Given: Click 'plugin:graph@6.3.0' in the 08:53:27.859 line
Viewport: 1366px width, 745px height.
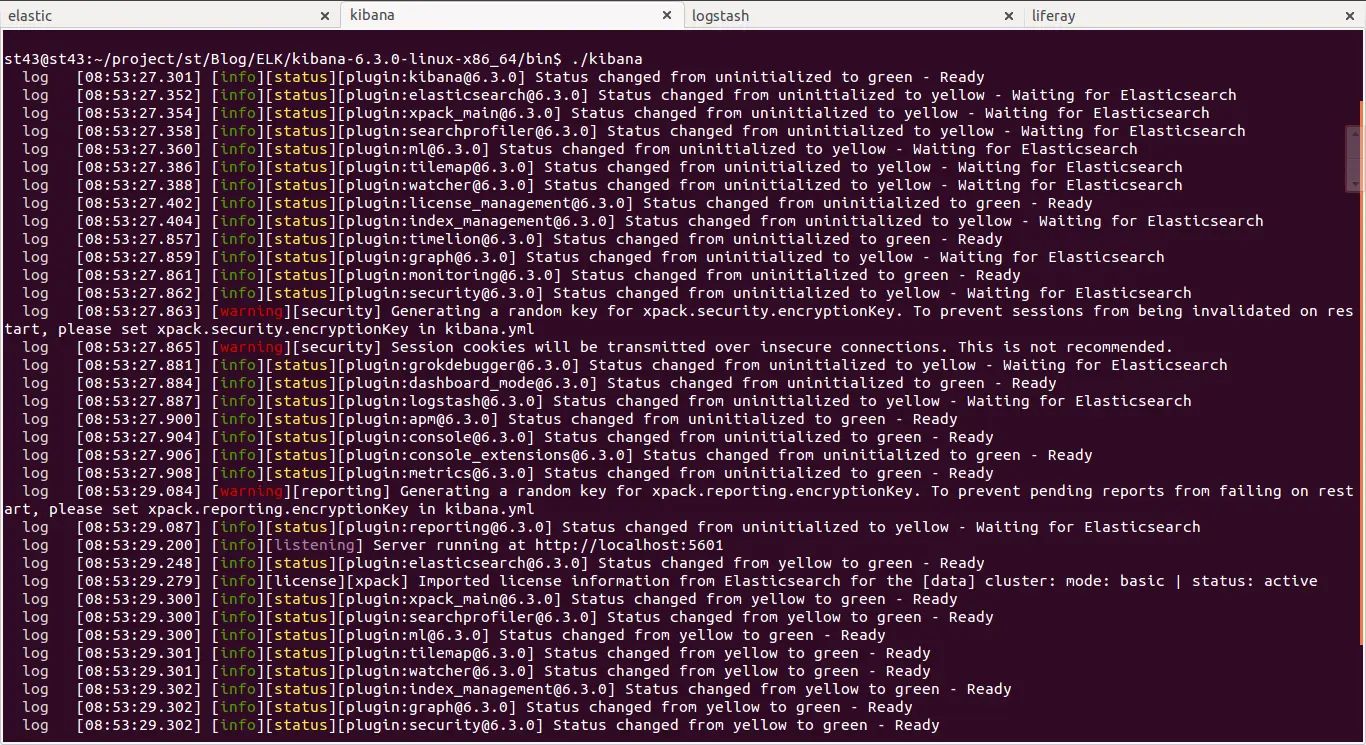Looking at the screenshot, I should 429,257.
